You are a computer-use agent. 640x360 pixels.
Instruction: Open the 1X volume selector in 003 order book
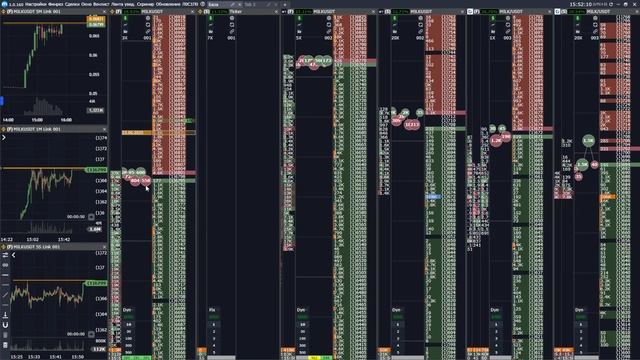493,38
